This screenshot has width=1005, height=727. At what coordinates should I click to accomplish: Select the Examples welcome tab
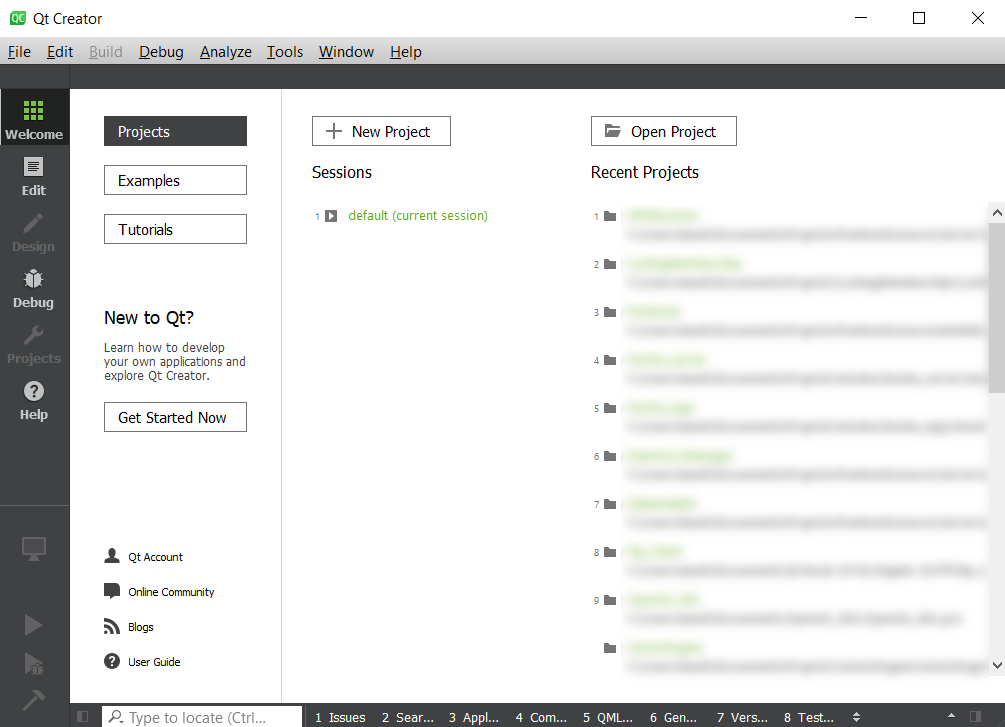175,180
